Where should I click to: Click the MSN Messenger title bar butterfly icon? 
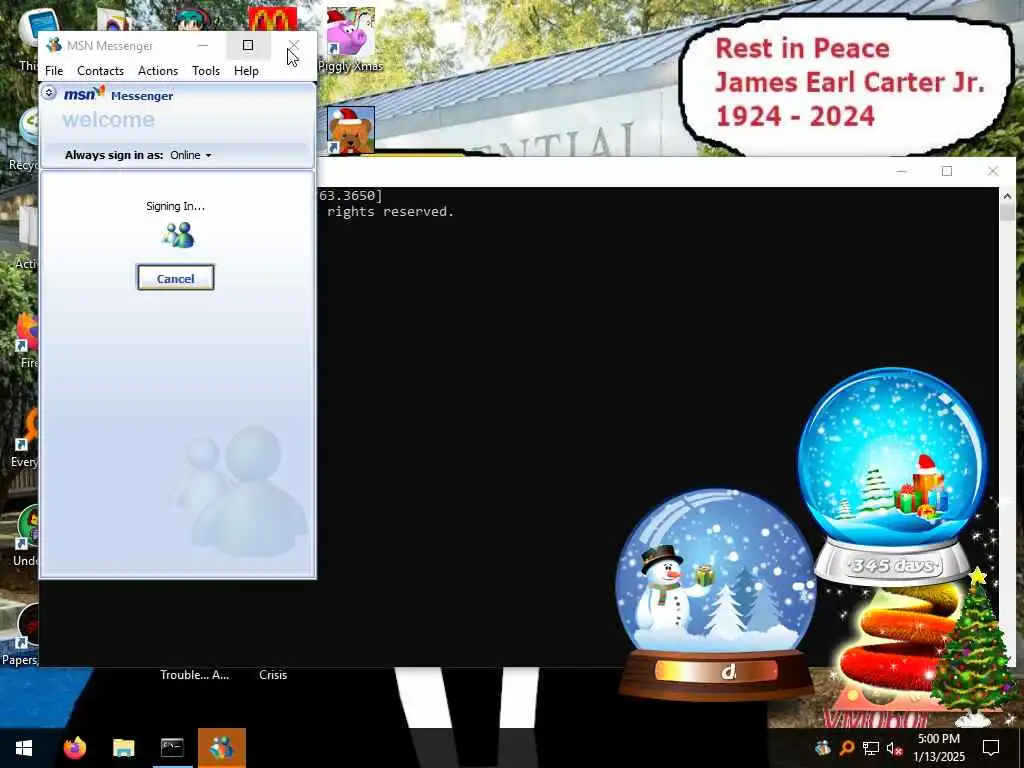point(54,46)
